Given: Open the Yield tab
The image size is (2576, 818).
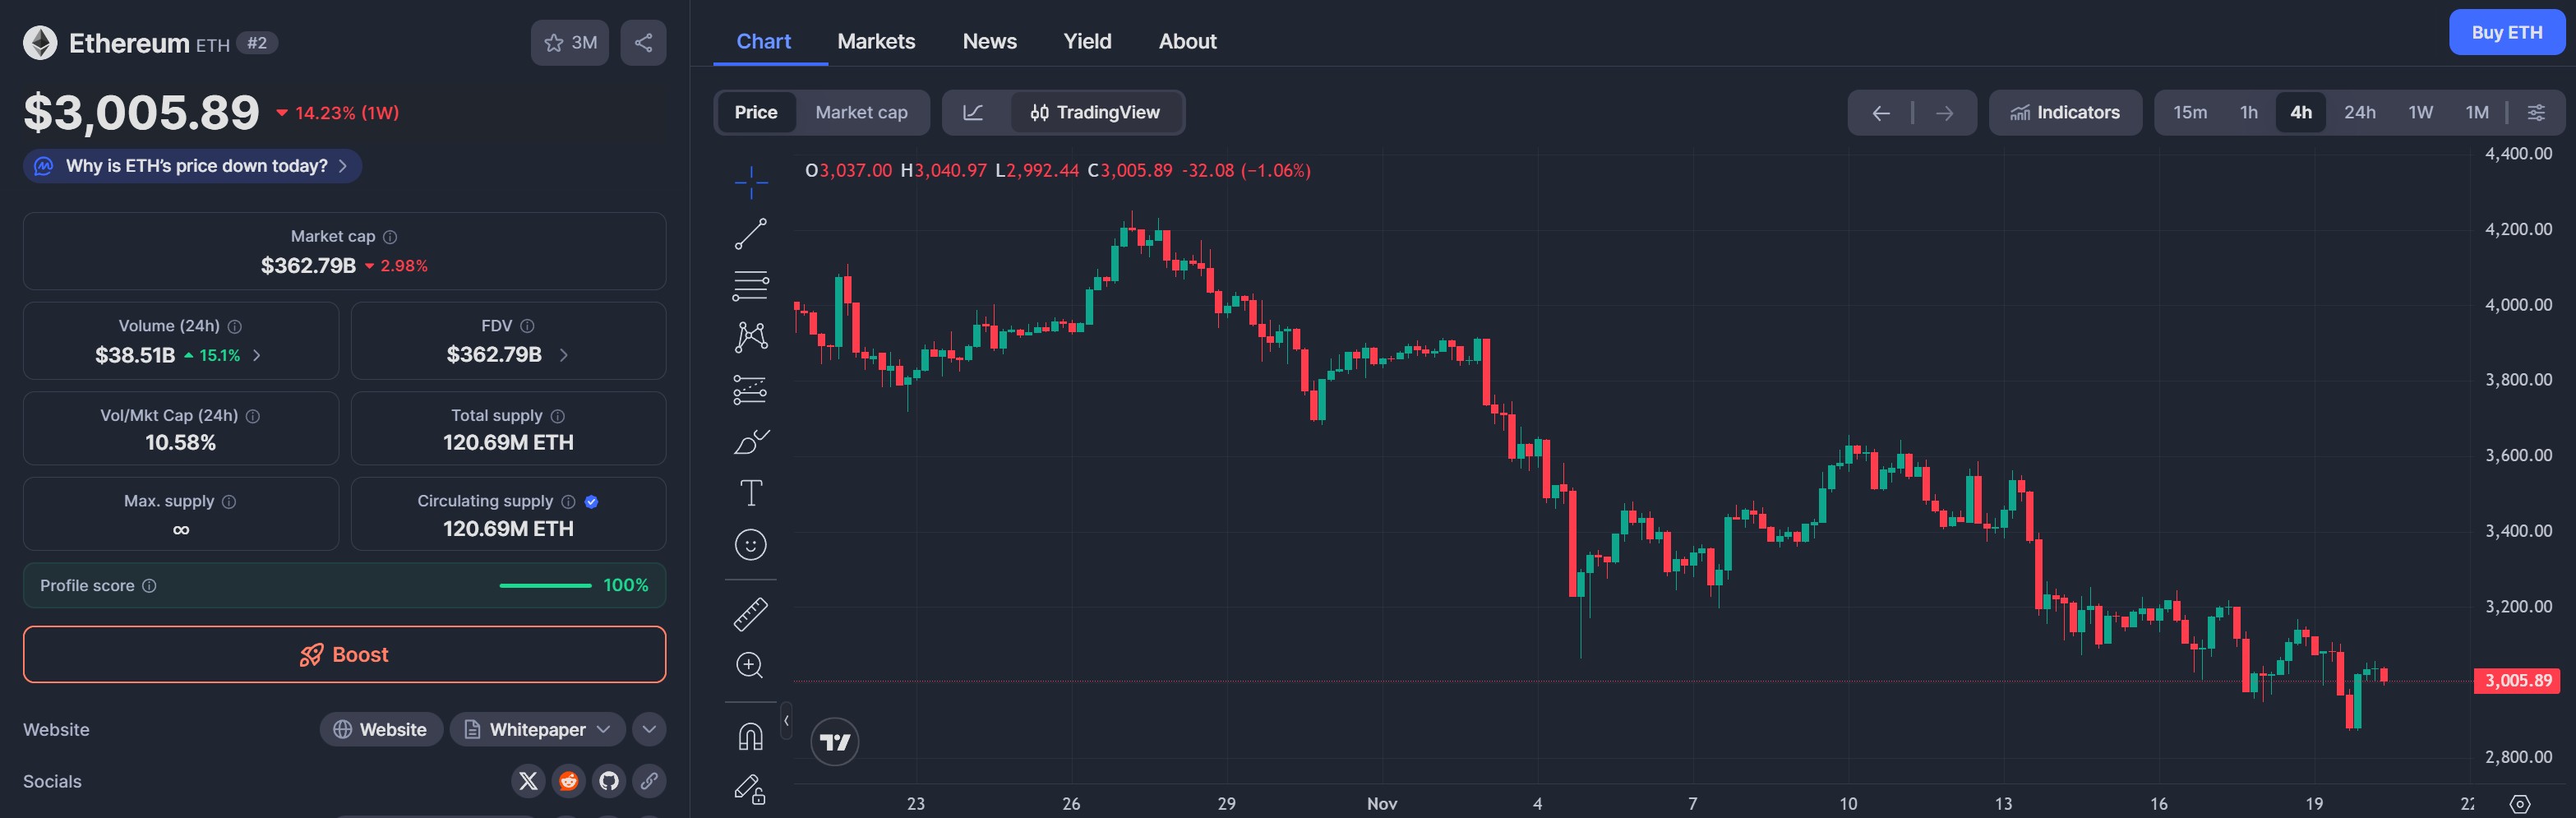Looking at the screenshot, I should (1087, 41).
